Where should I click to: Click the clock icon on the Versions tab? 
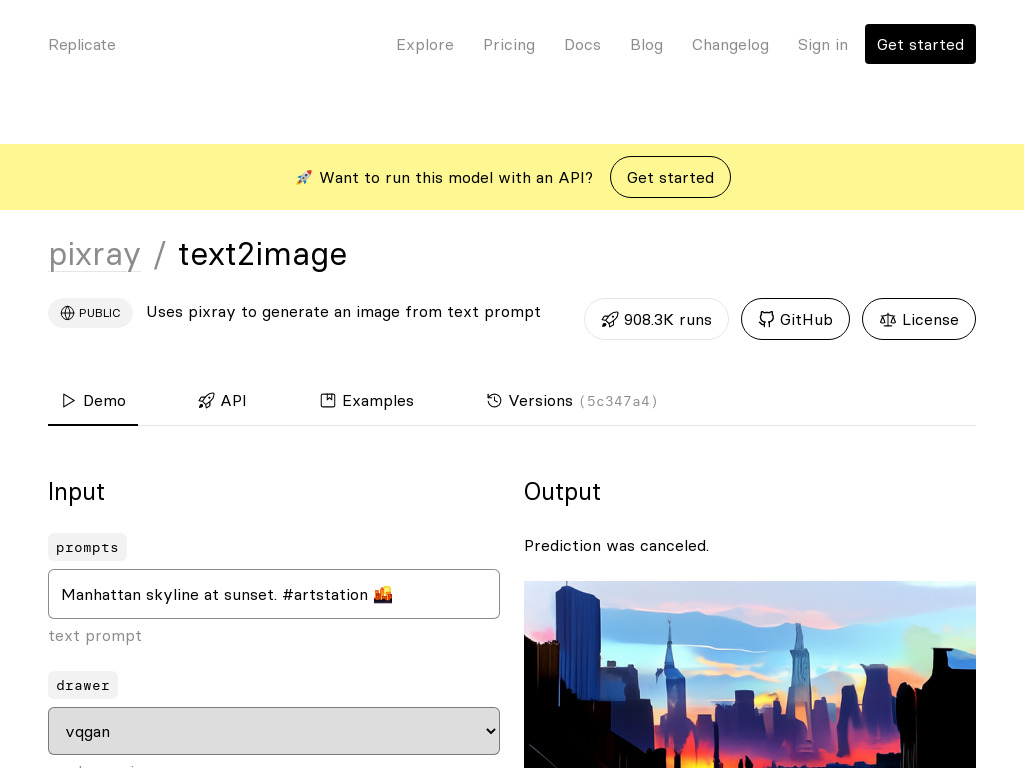click(494, 400)
